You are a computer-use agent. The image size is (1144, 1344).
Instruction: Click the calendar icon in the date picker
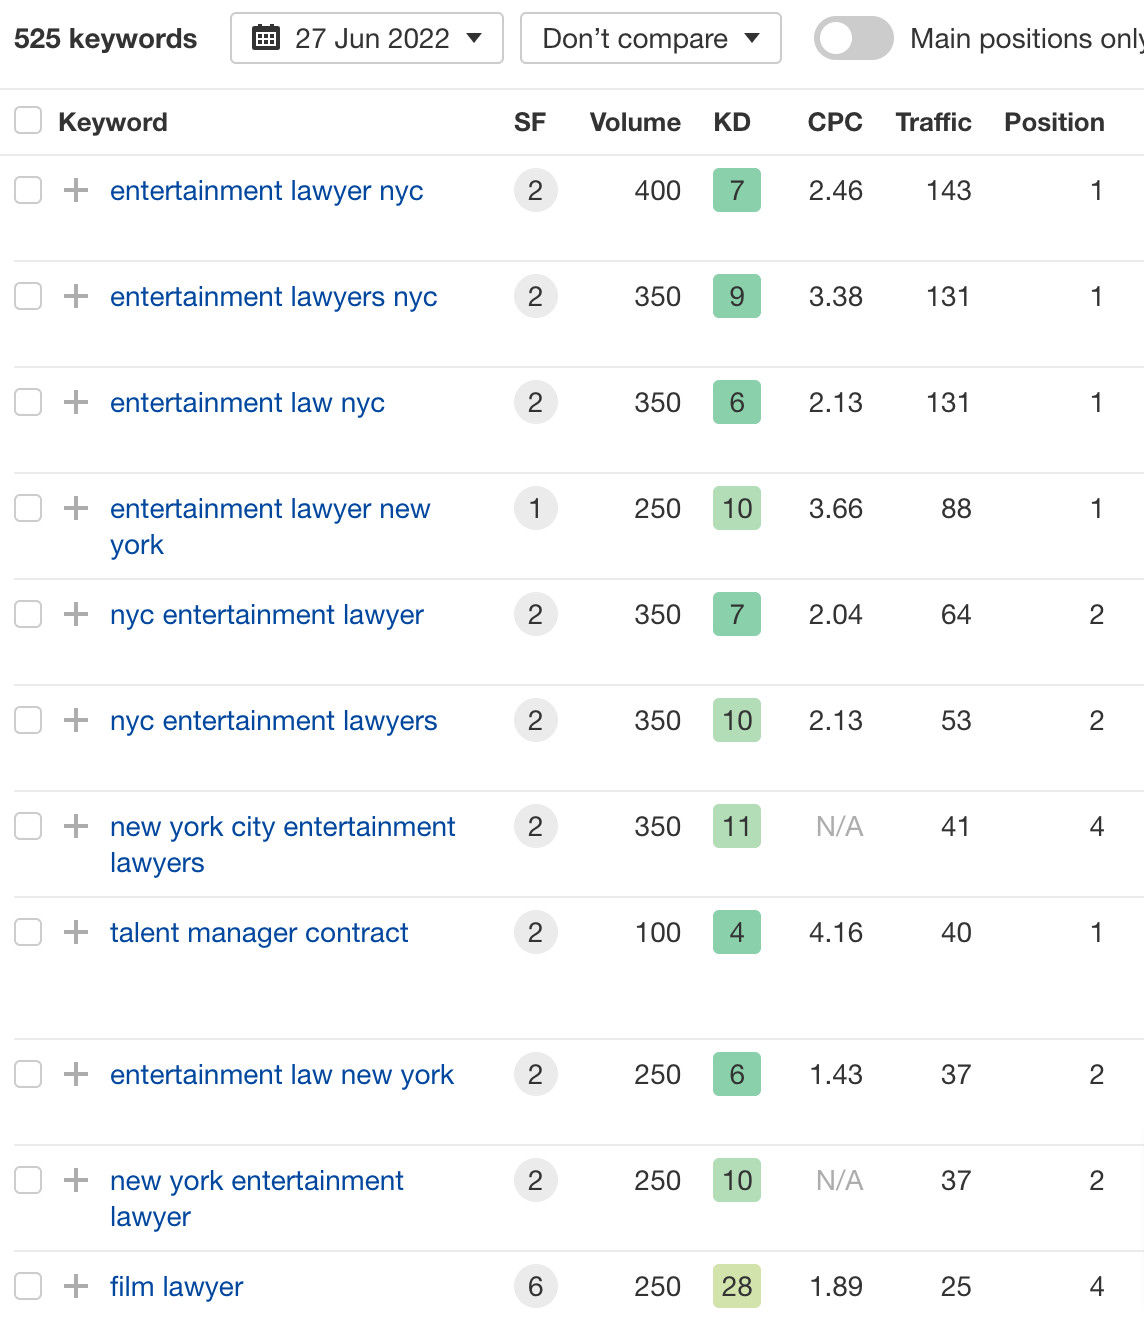[266, 38]
